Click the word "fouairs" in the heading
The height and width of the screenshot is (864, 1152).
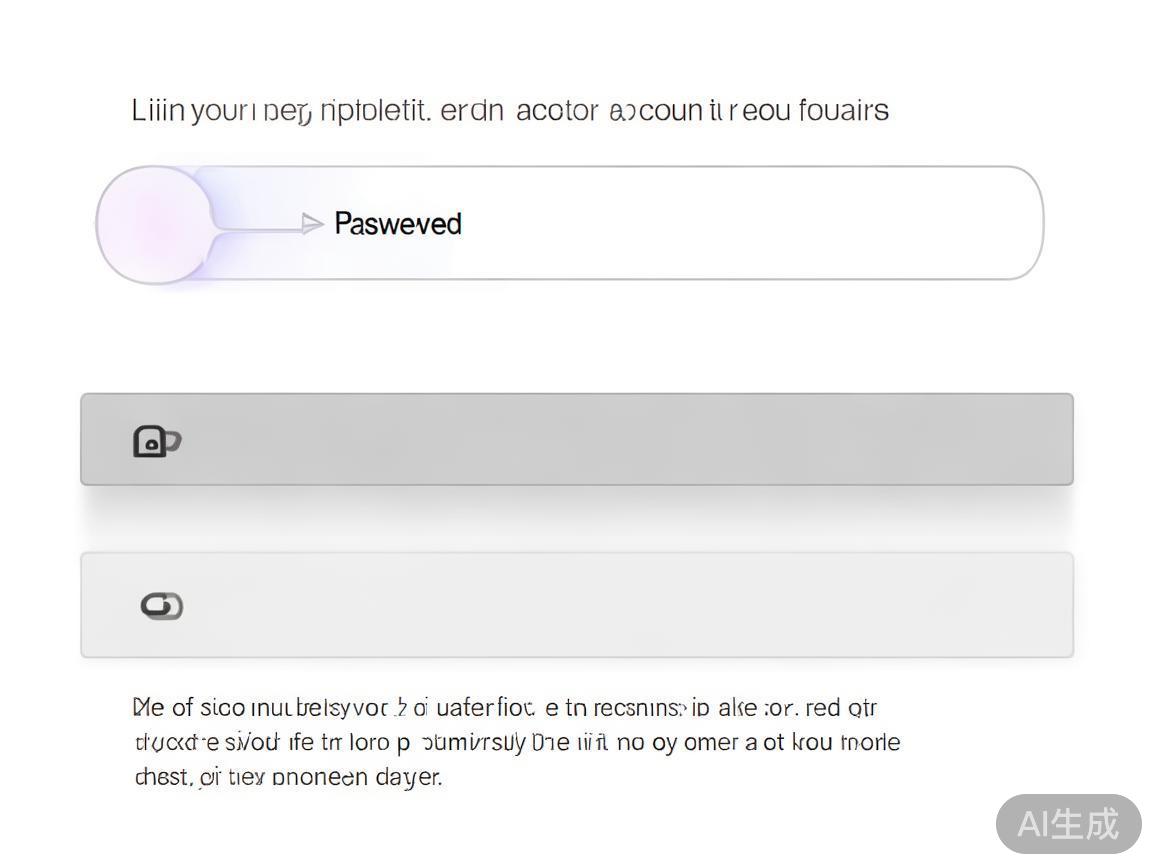[x=844, y=110]
